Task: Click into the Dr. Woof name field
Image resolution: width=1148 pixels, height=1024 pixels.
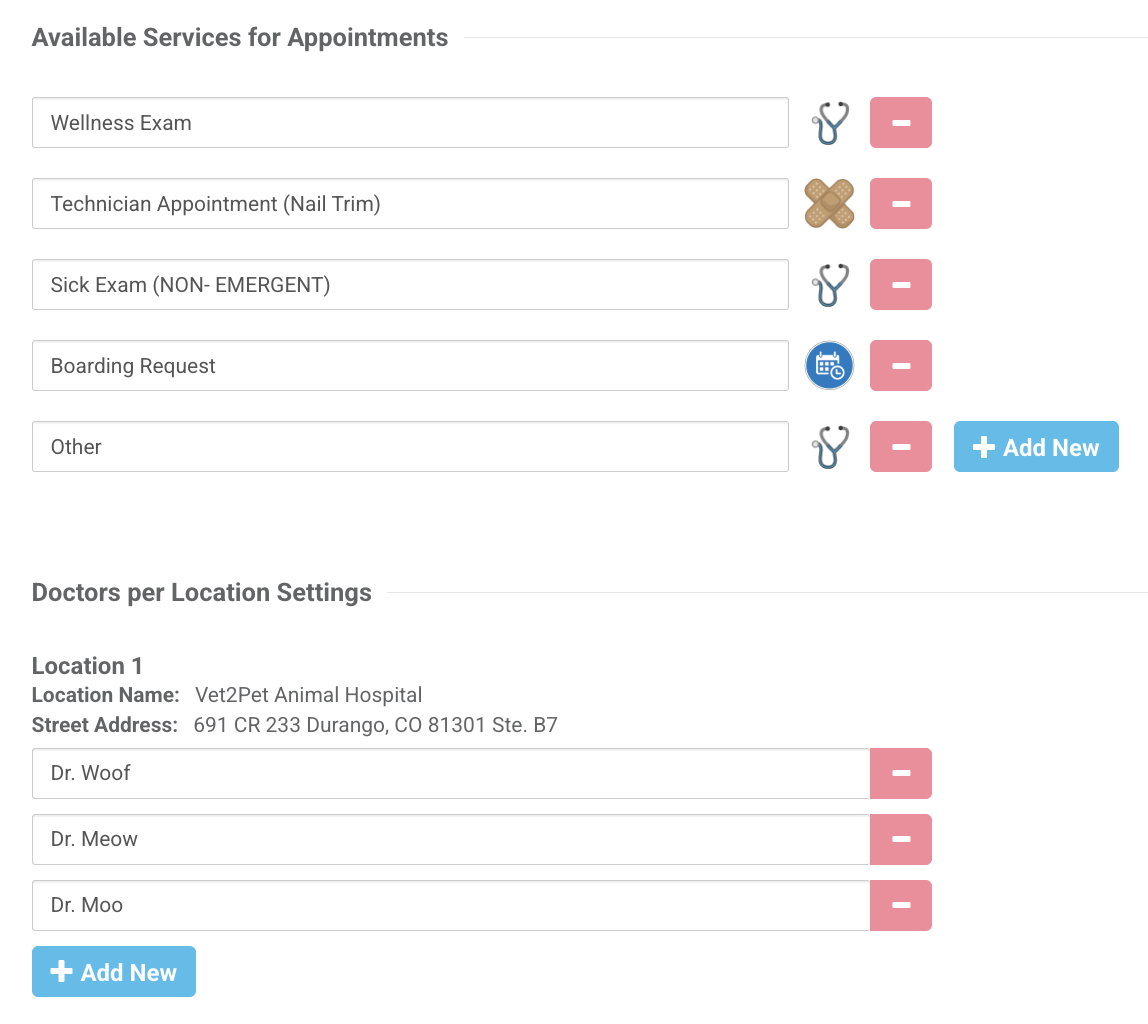Action: pyautogui.click(x=450, y=774)
